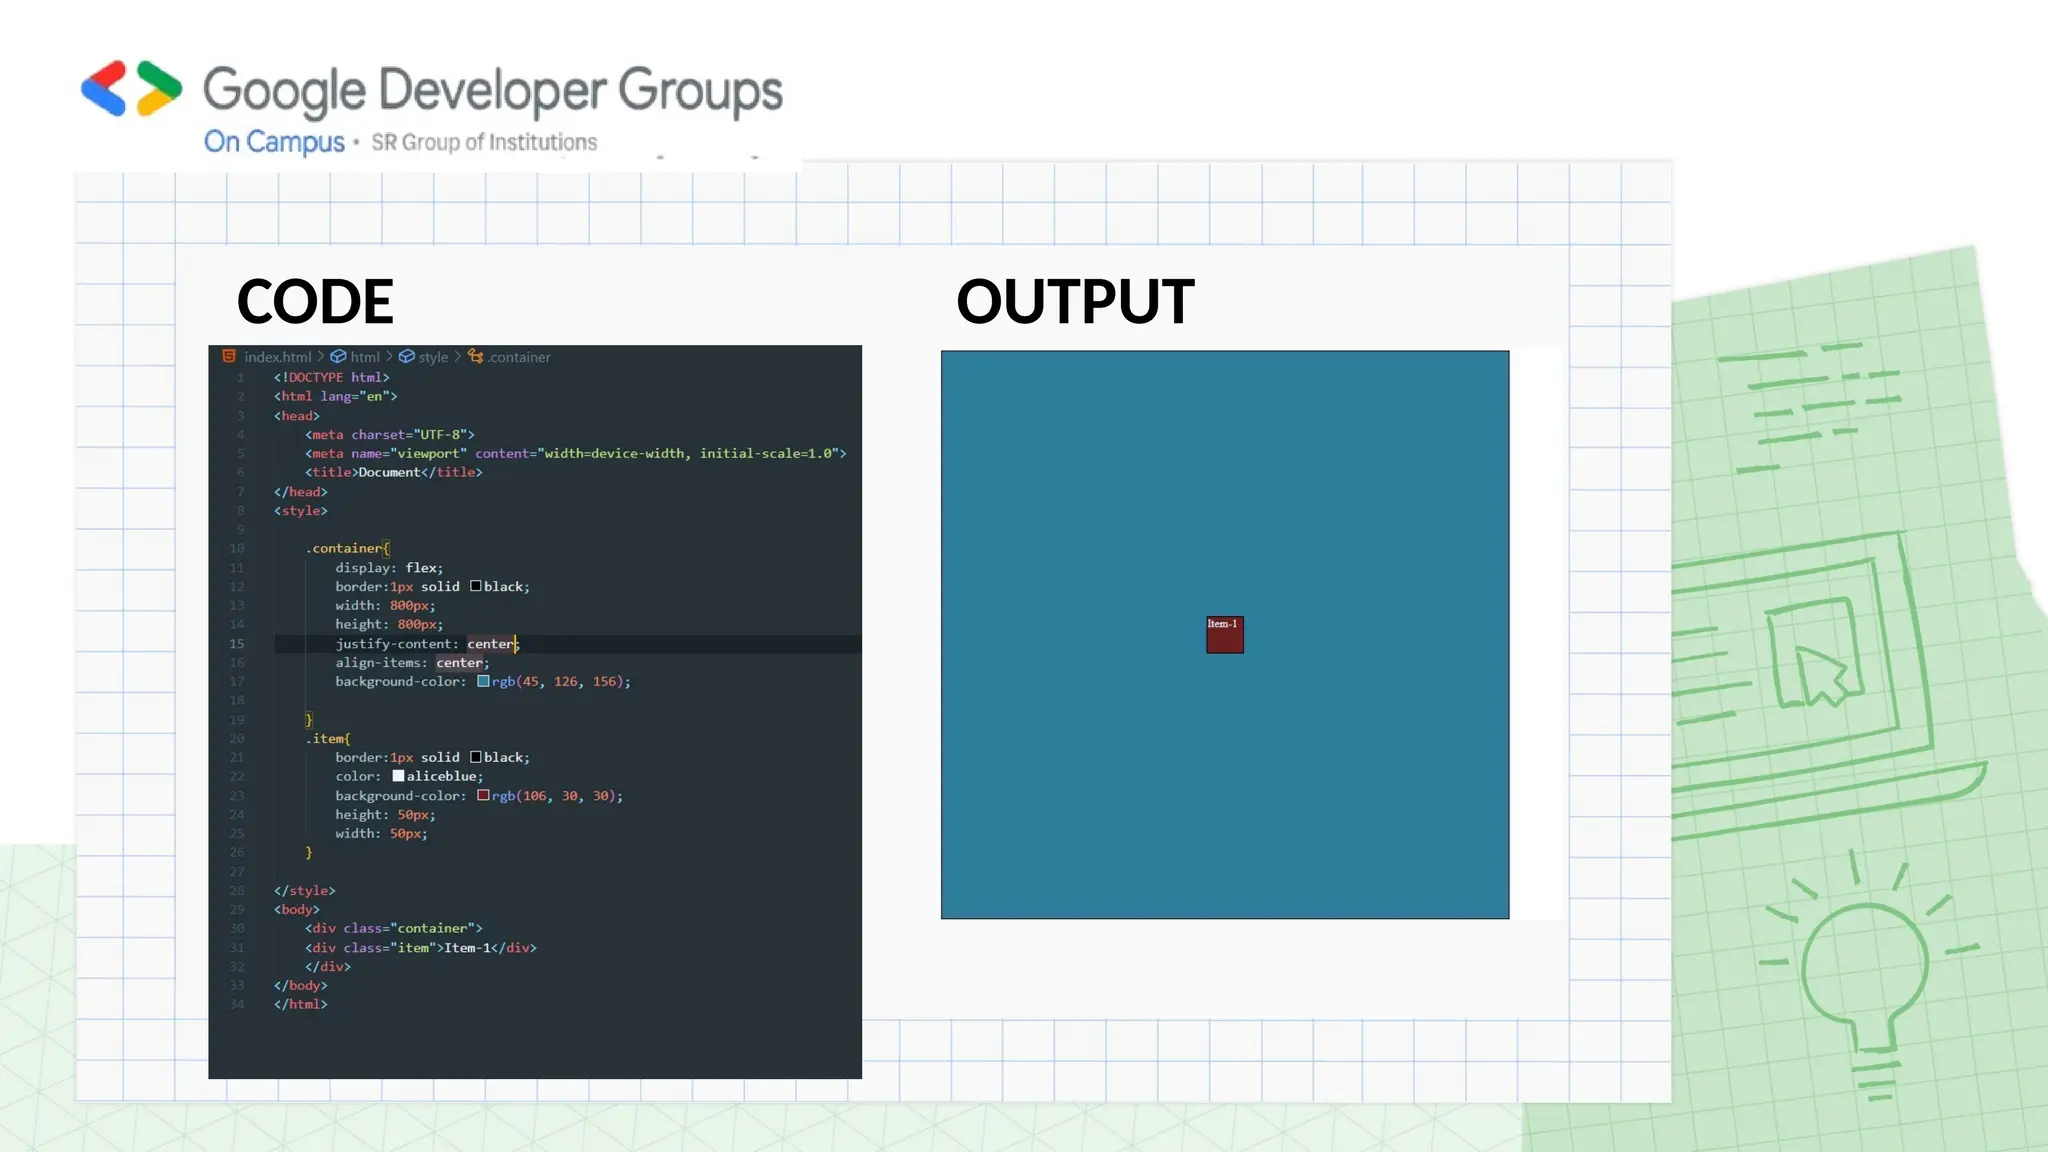Click the Item-1 box in output
The width and height of the screenshot is (2048, 1152).
click(x=1225, y=635)
